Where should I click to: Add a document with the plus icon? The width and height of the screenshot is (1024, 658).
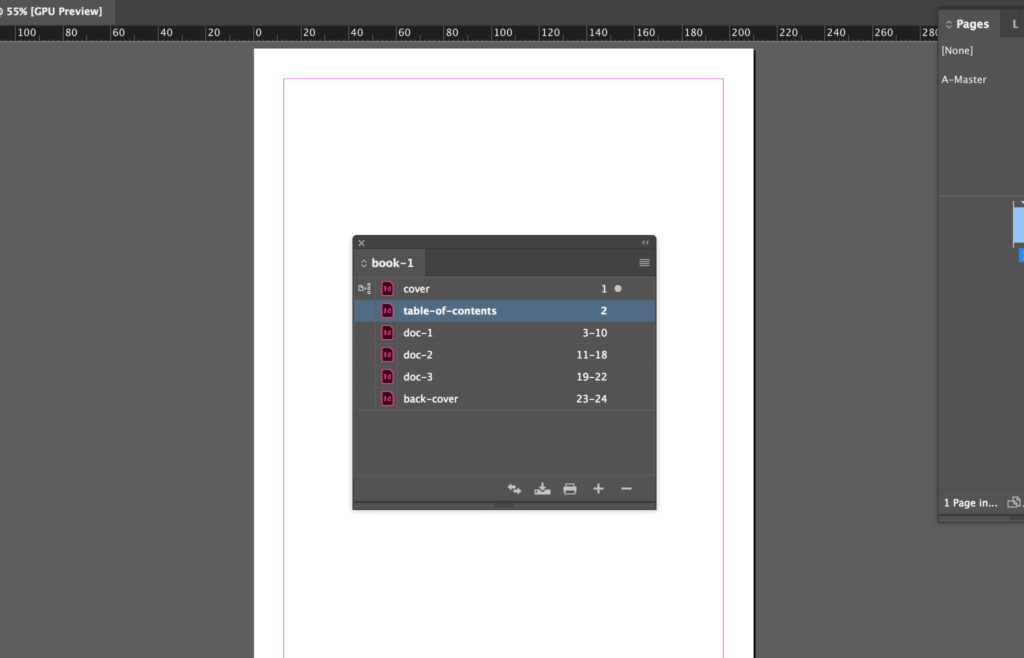597,489
